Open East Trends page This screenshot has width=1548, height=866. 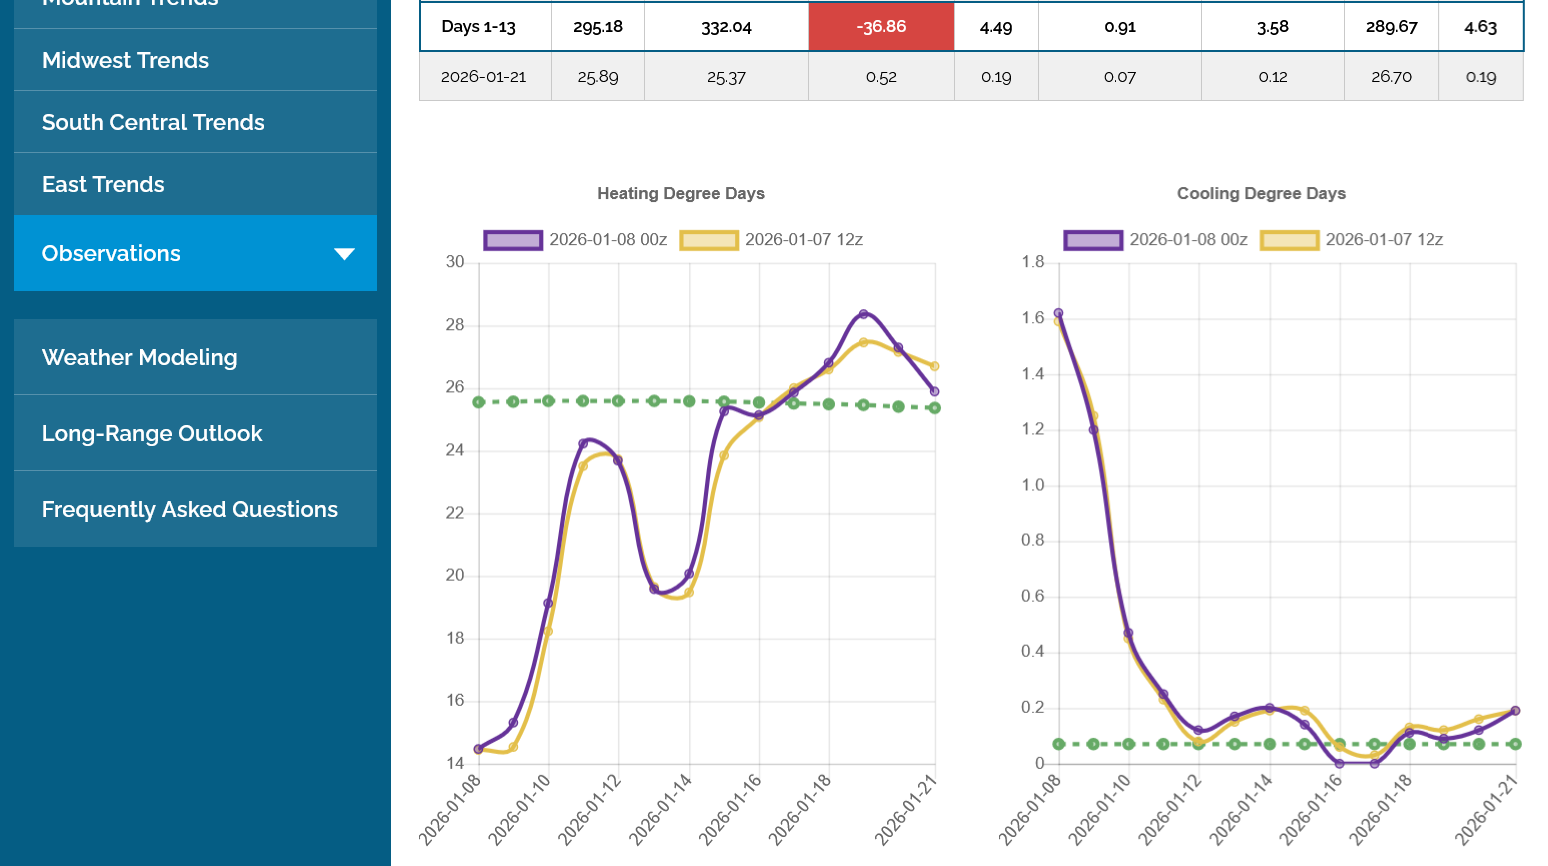(103, 185)
